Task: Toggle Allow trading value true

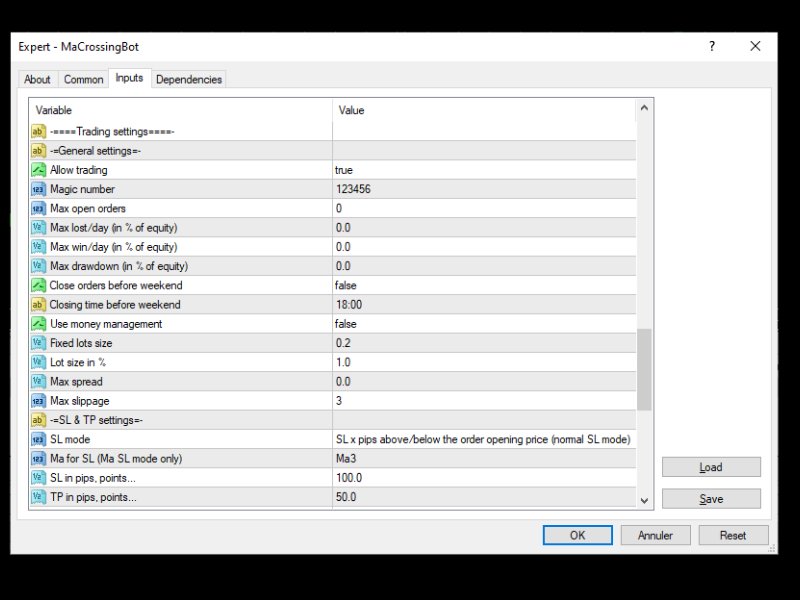Action: pos(484,170)
